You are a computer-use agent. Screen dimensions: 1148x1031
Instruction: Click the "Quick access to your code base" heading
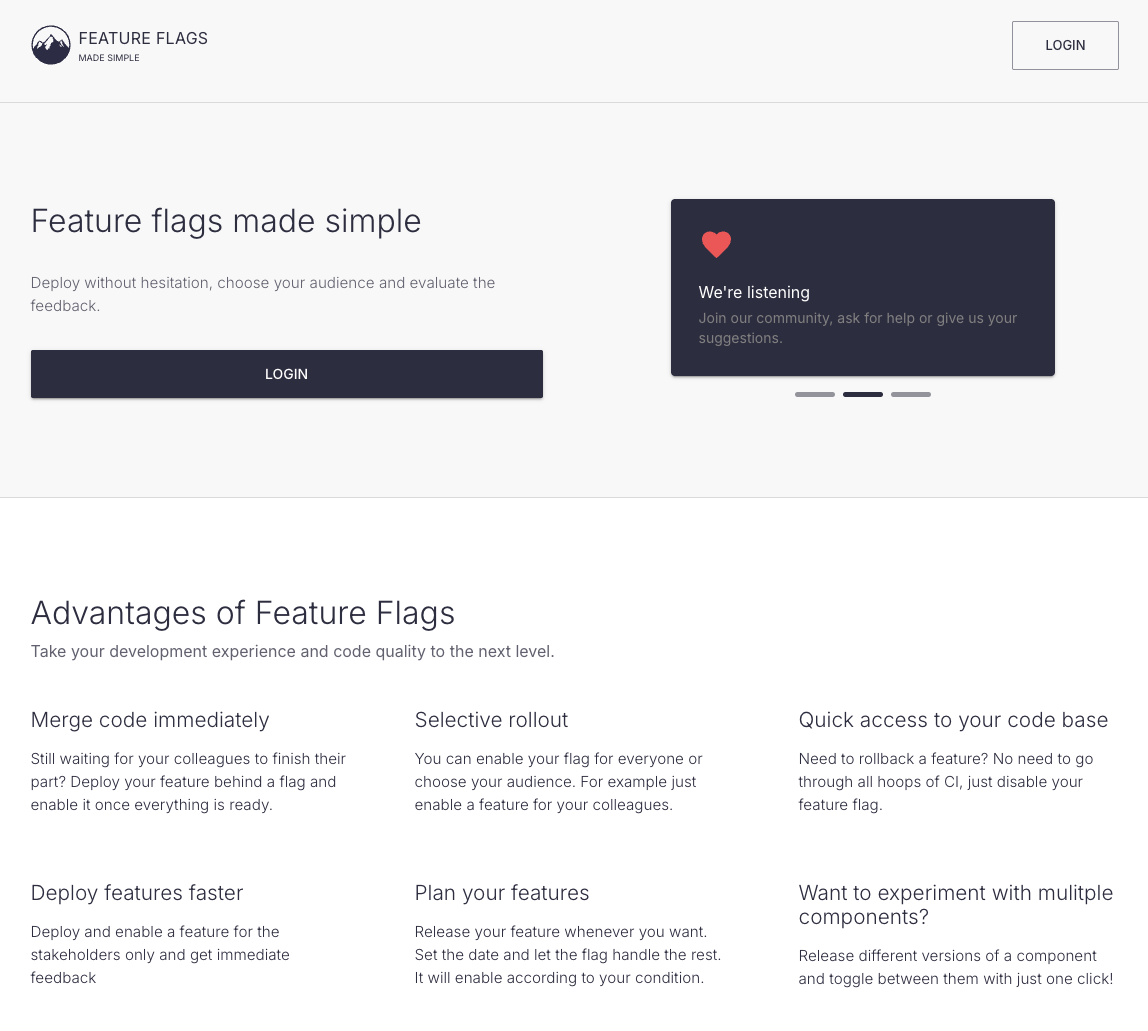click(x=953, y=720)
